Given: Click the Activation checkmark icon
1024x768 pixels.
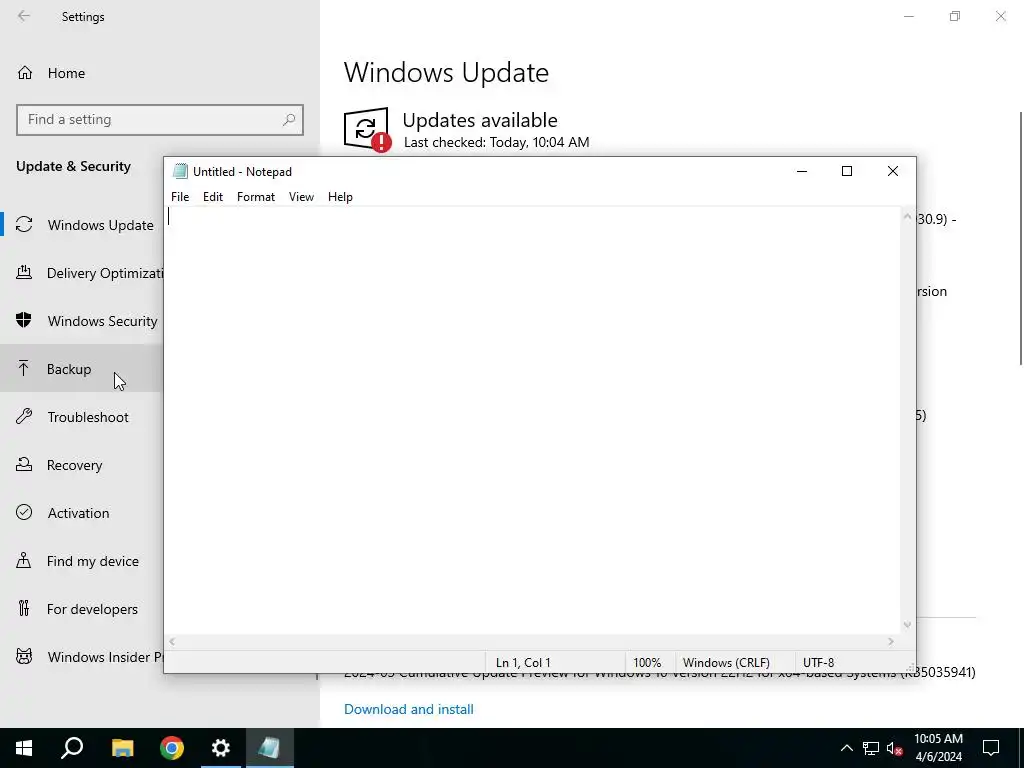Looking at the screenshot, I should [24, 512].
